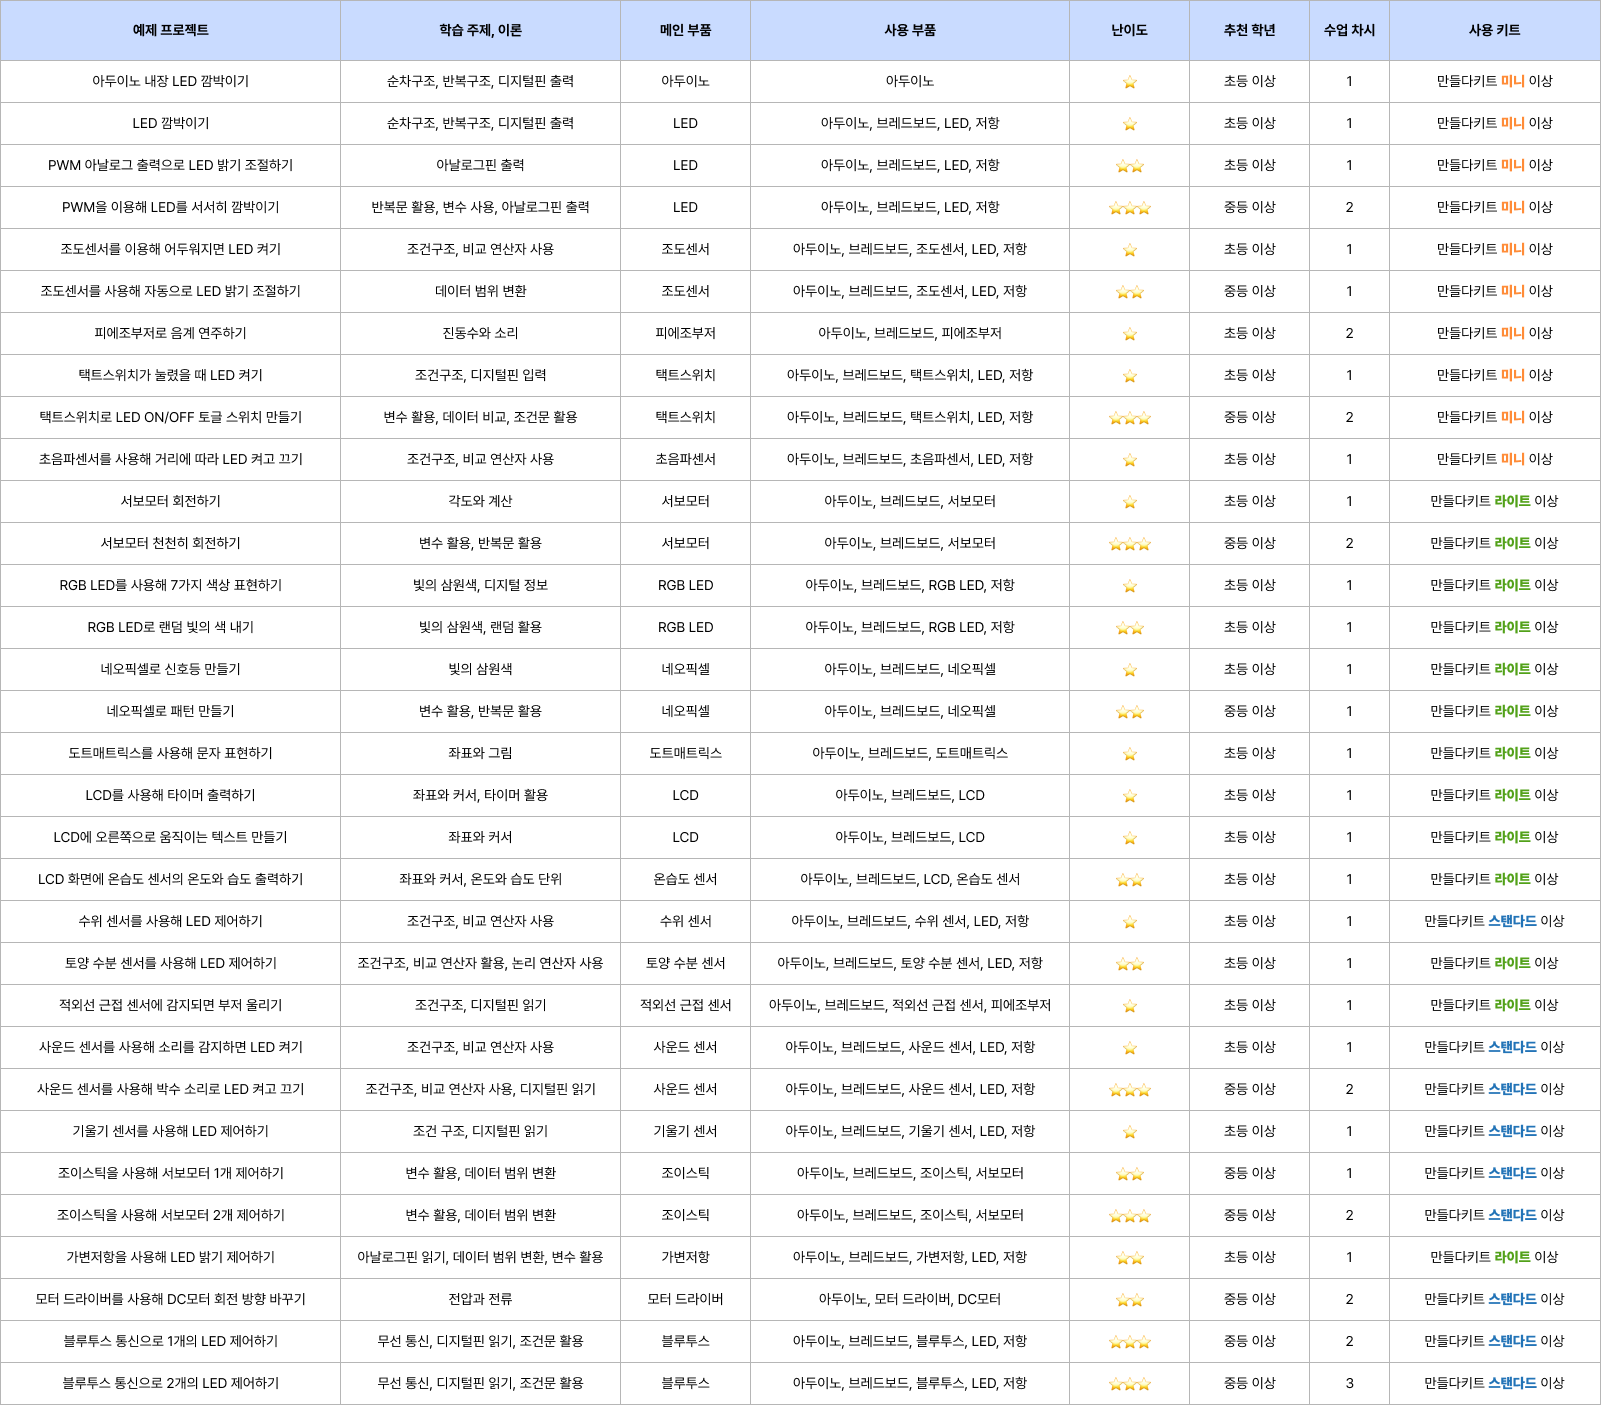Click the star in '수위 센서를 사용해 LED 제어하기' row
The height and width of the screenshot is (1405, 1601).
tap(1130, 922)
